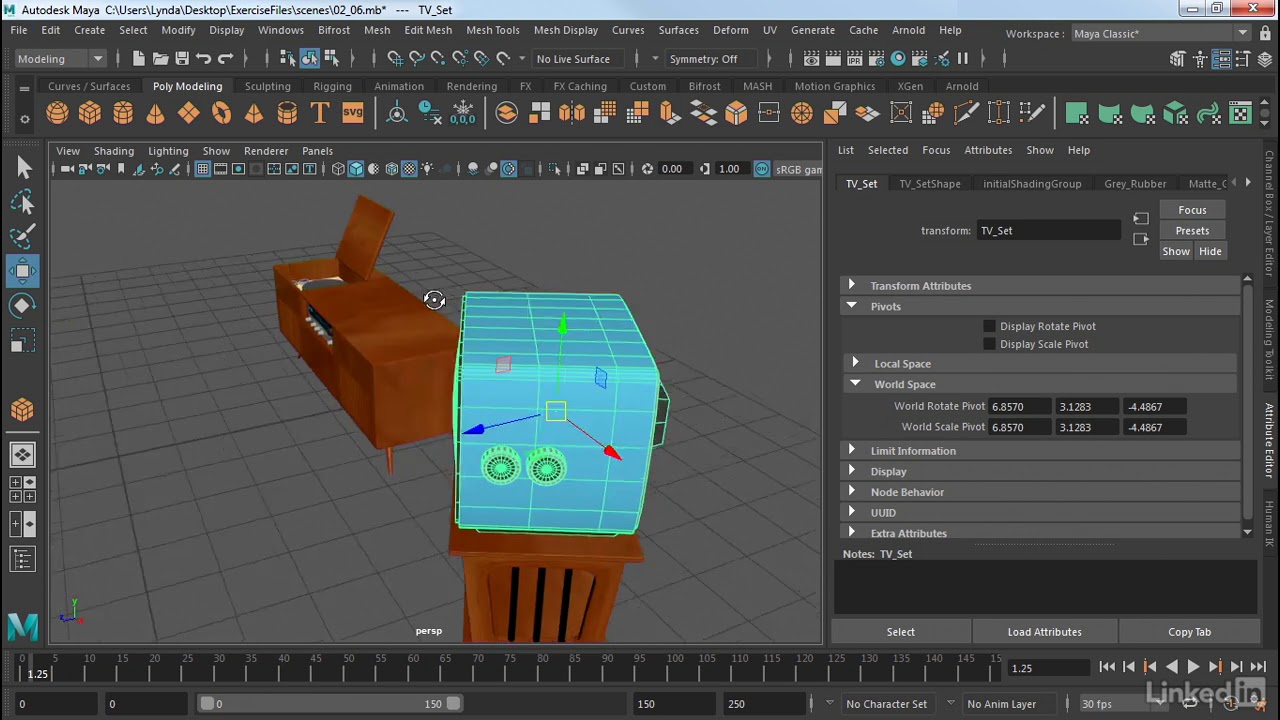Create a polygon cylinder from the shelf
Viewport: 1280px width, 720px height.
(123, 113)
